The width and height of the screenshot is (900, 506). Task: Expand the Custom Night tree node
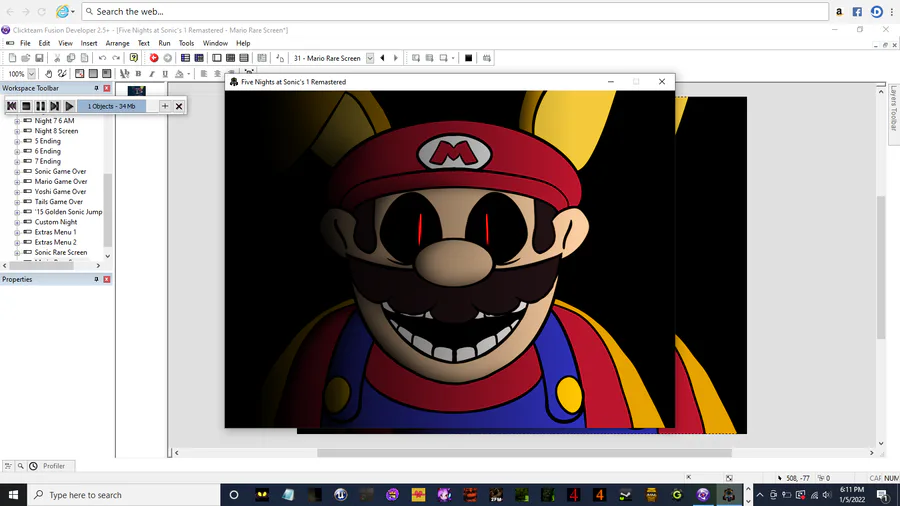17,222
